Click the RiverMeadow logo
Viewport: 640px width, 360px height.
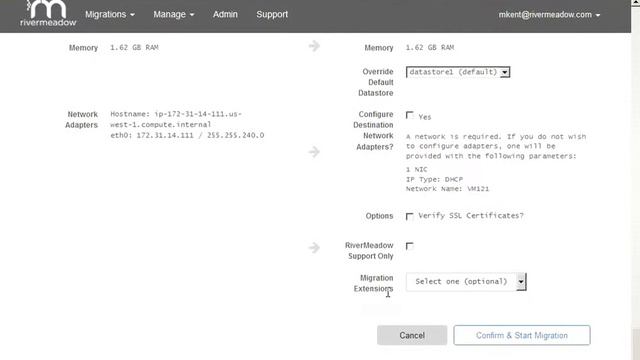point(48,14)
